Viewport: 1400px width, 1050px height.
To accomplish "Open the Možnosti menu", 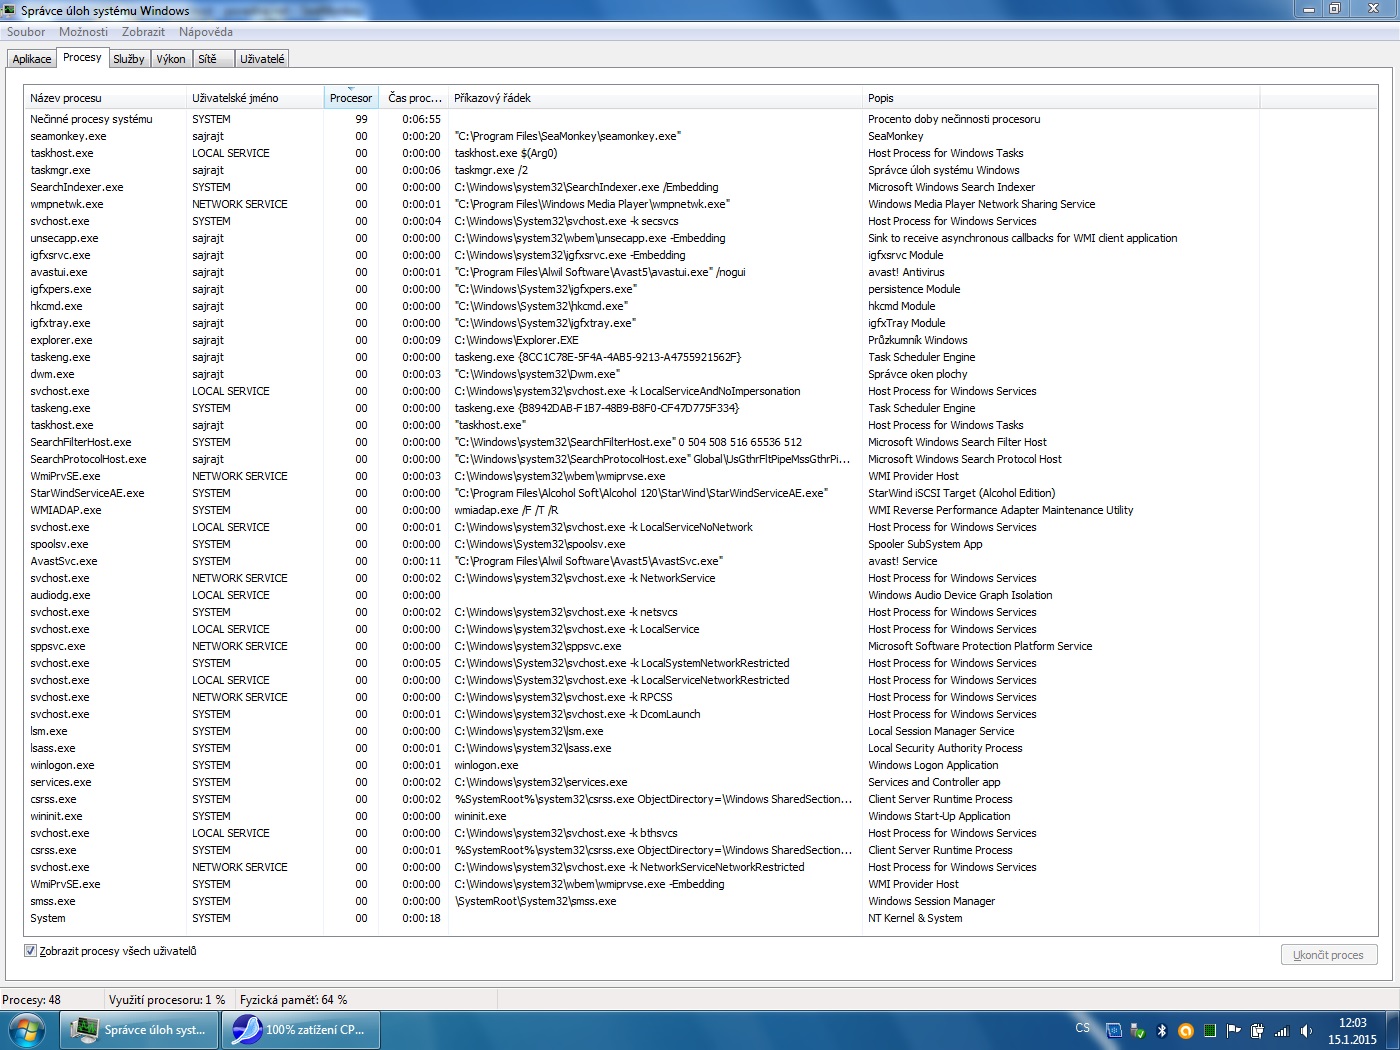I will [83, 32].
